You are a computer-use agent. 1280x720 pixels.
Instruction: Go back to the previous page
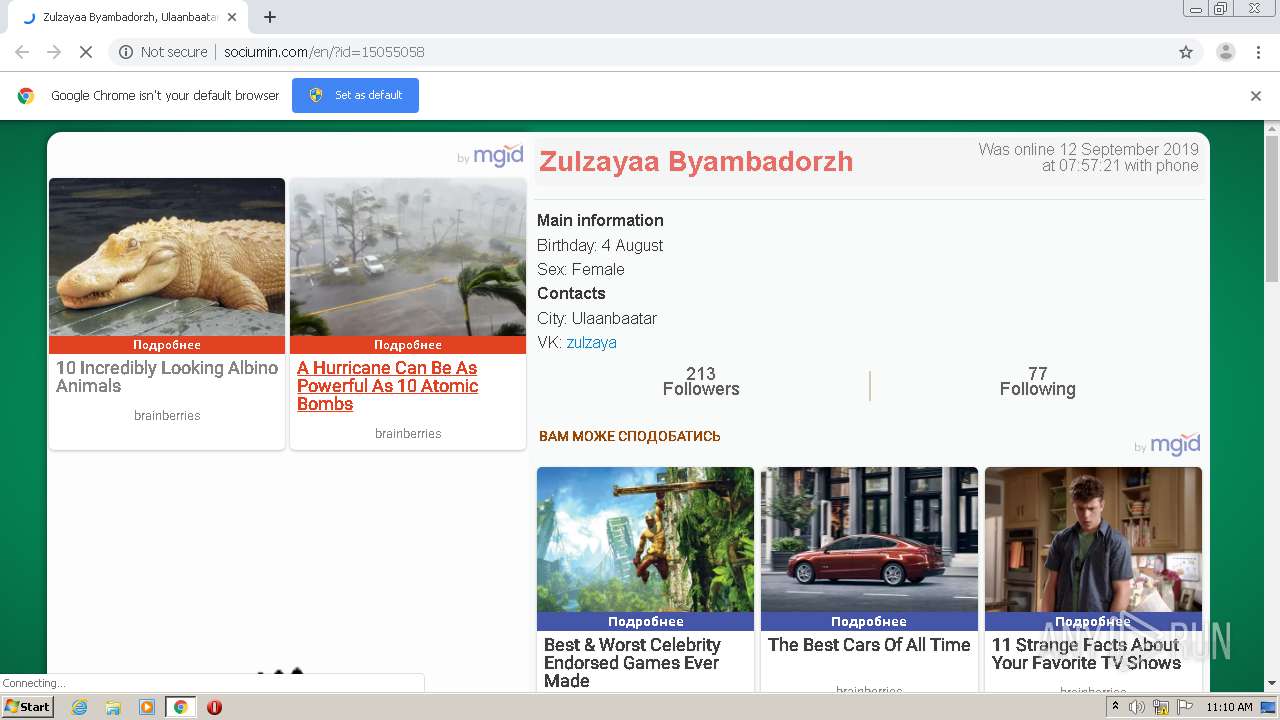pyautogui.click(x=22, y=52)
